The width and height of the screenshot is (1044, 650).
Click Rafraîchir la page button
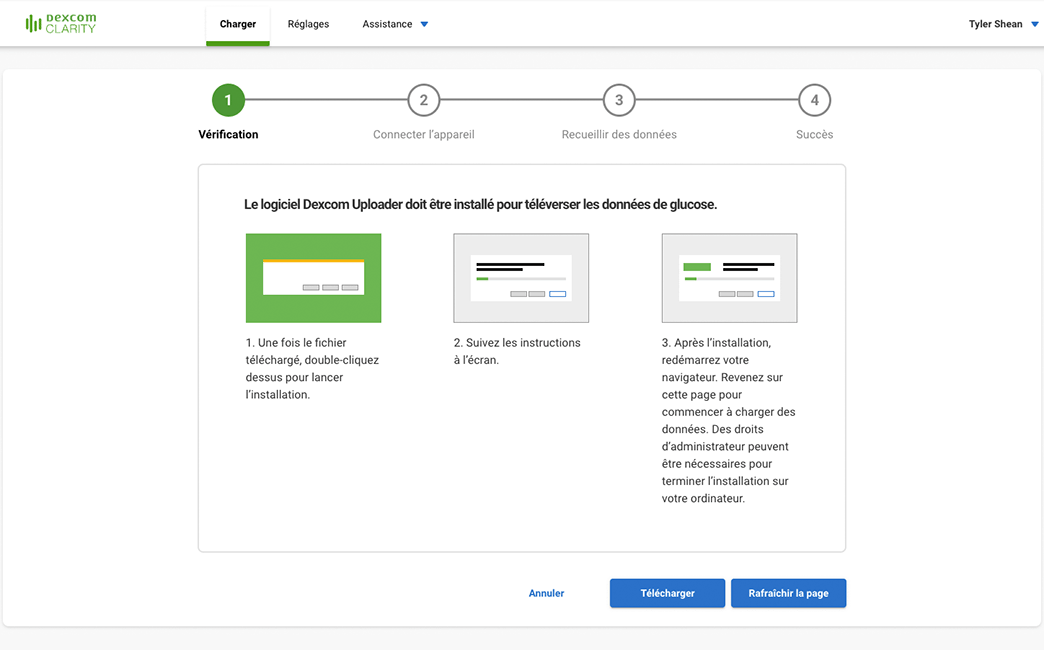click(788, 593)
